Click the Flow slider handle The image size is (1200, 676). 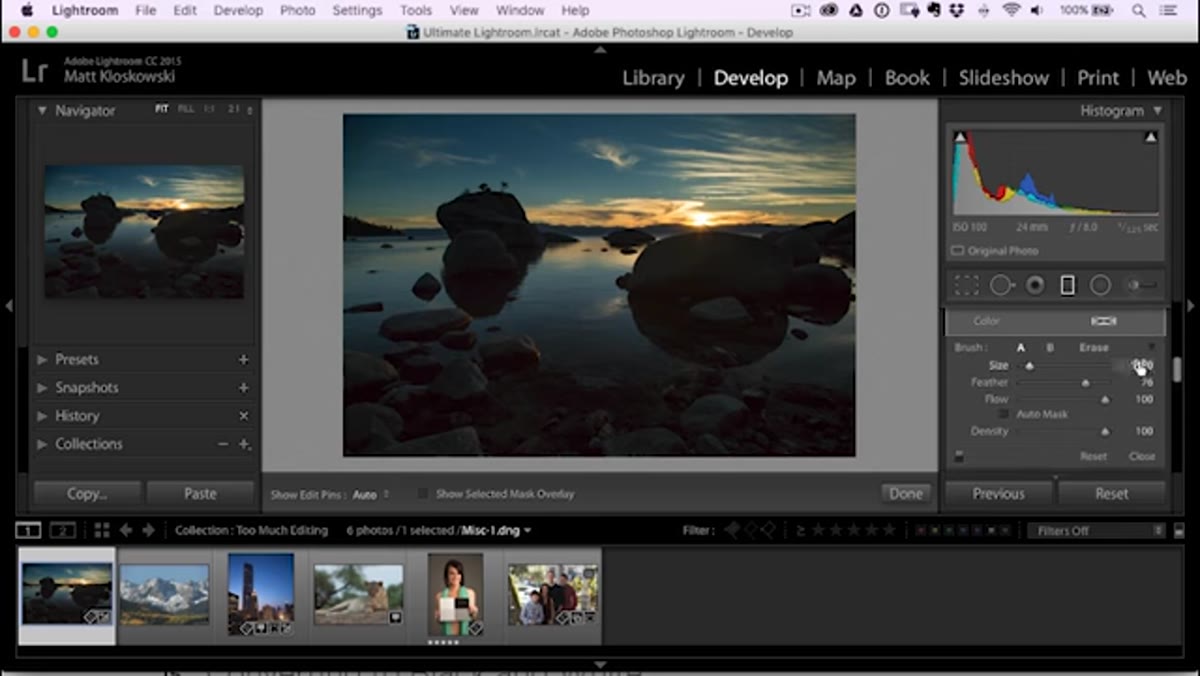pos(1105,400)
